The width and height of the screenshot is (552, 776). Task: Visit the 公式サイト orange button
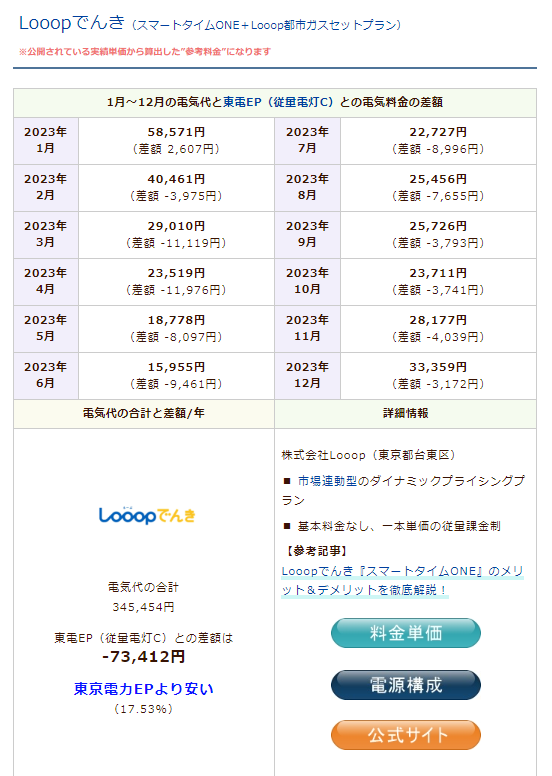pos(405,735)
